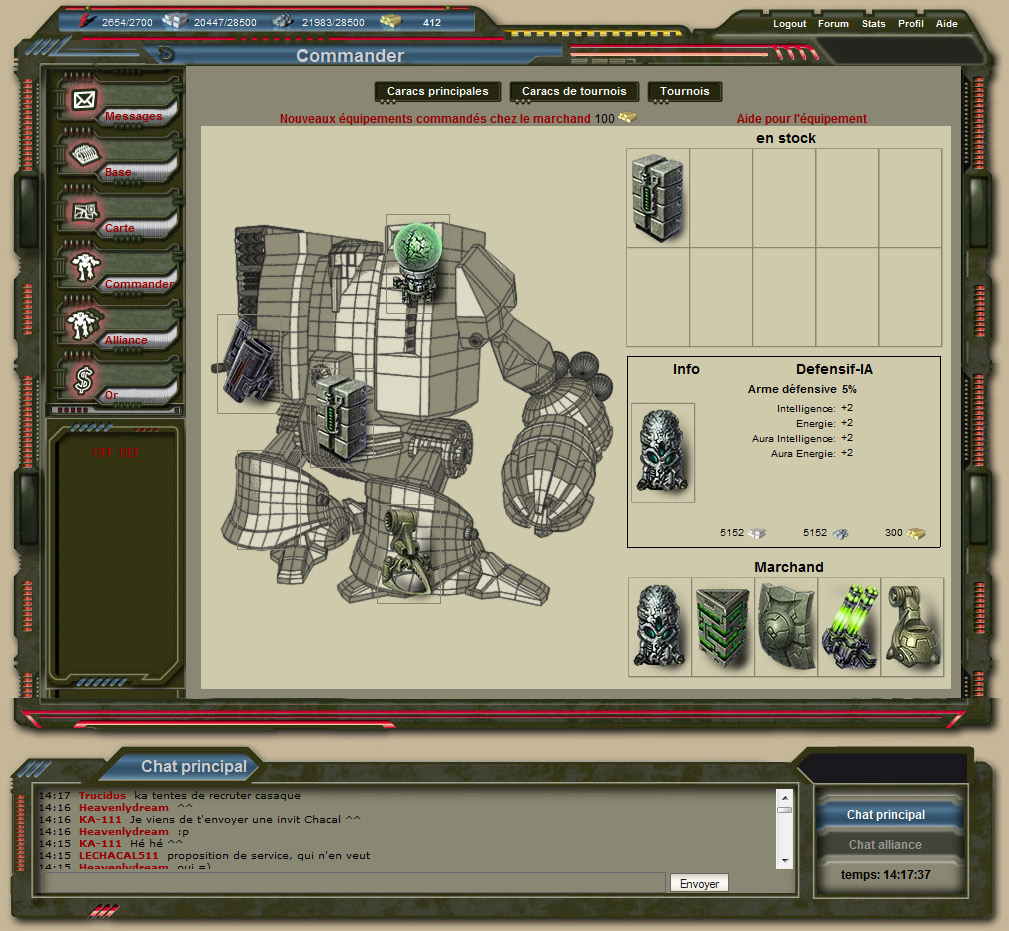Open the Carte map icon
1009x931 pixels.
[x=85, y=212]
